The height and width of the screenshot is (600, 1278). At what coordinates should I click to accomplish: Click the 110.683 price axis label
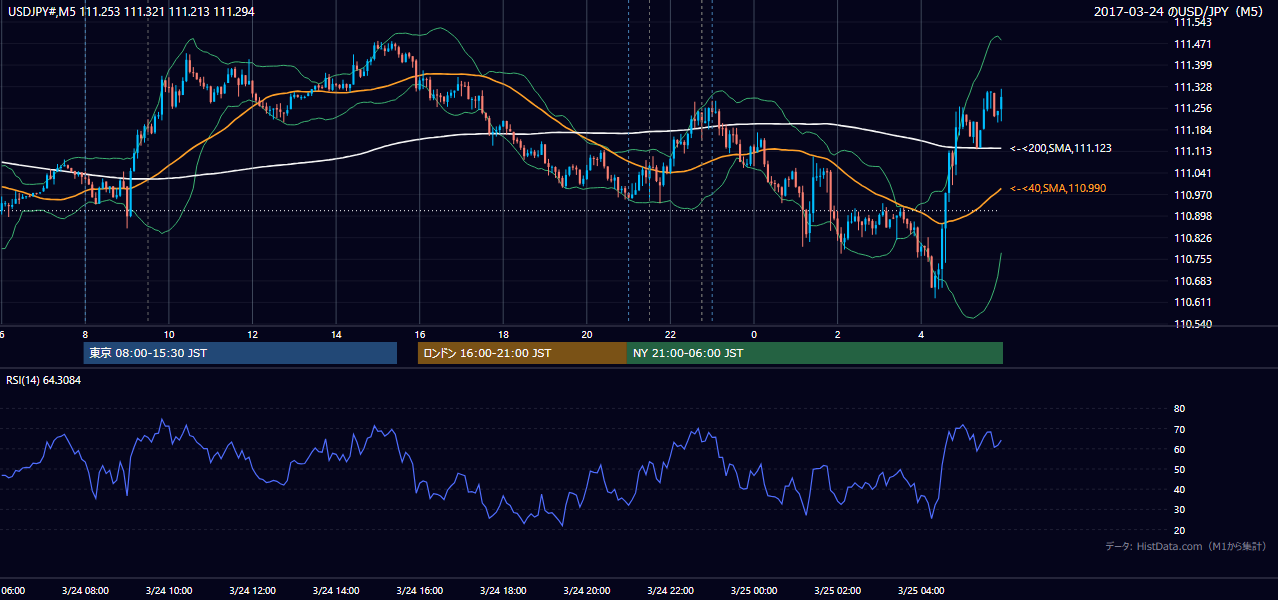tap(1194, 281)
